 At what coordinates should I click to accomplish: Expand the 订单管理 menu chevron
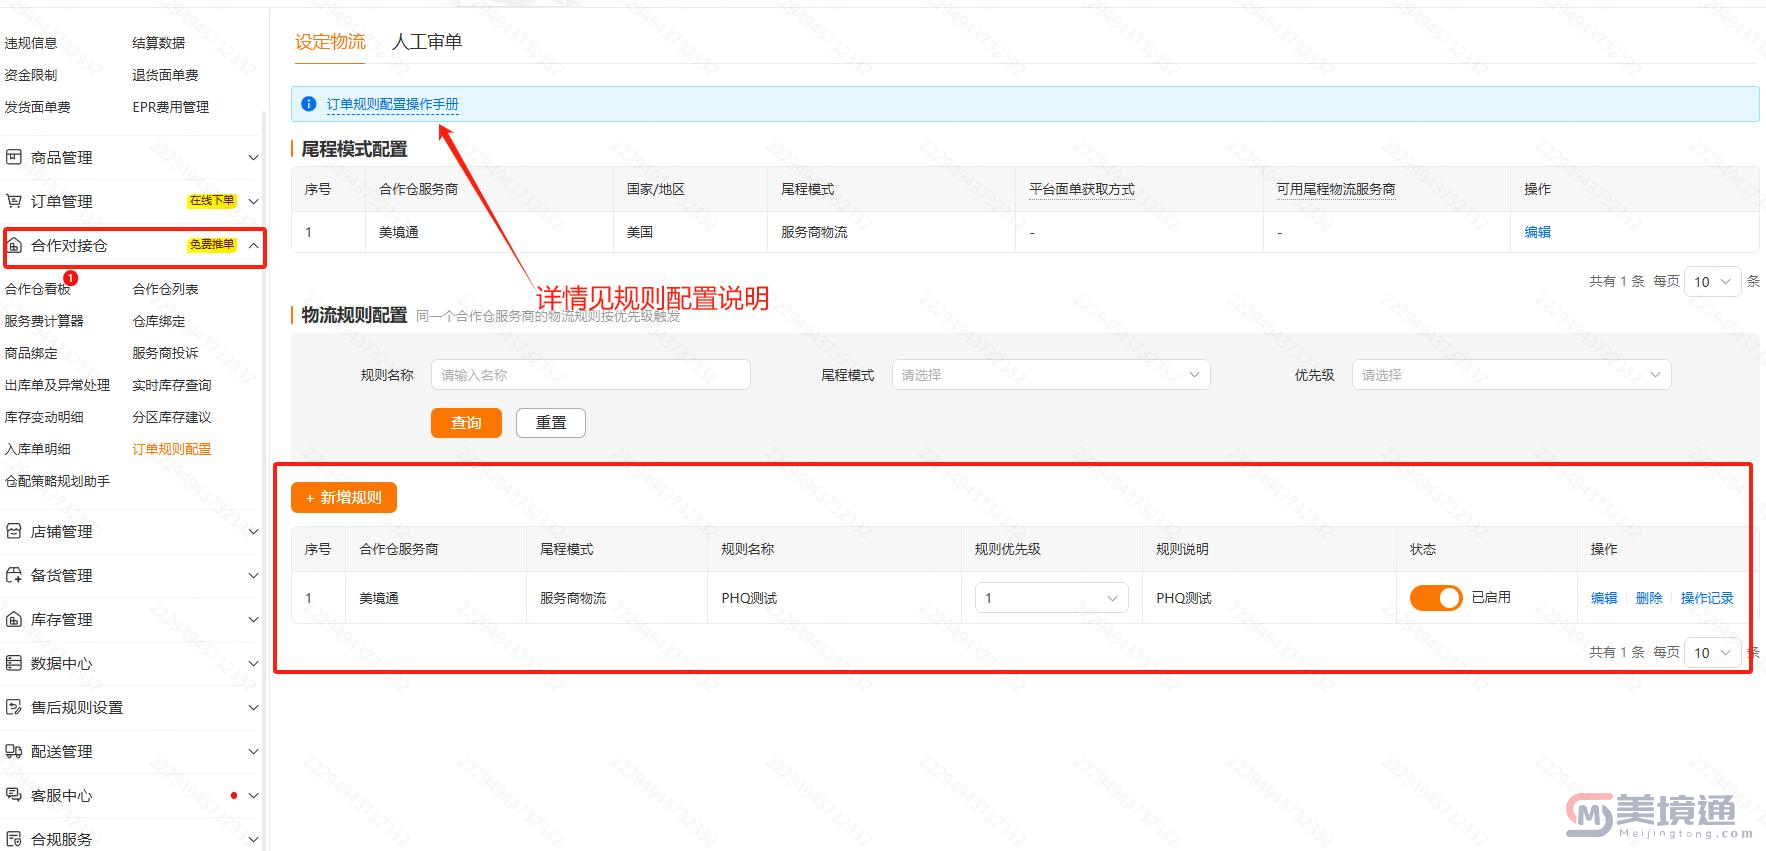click(x=253, y=202)
